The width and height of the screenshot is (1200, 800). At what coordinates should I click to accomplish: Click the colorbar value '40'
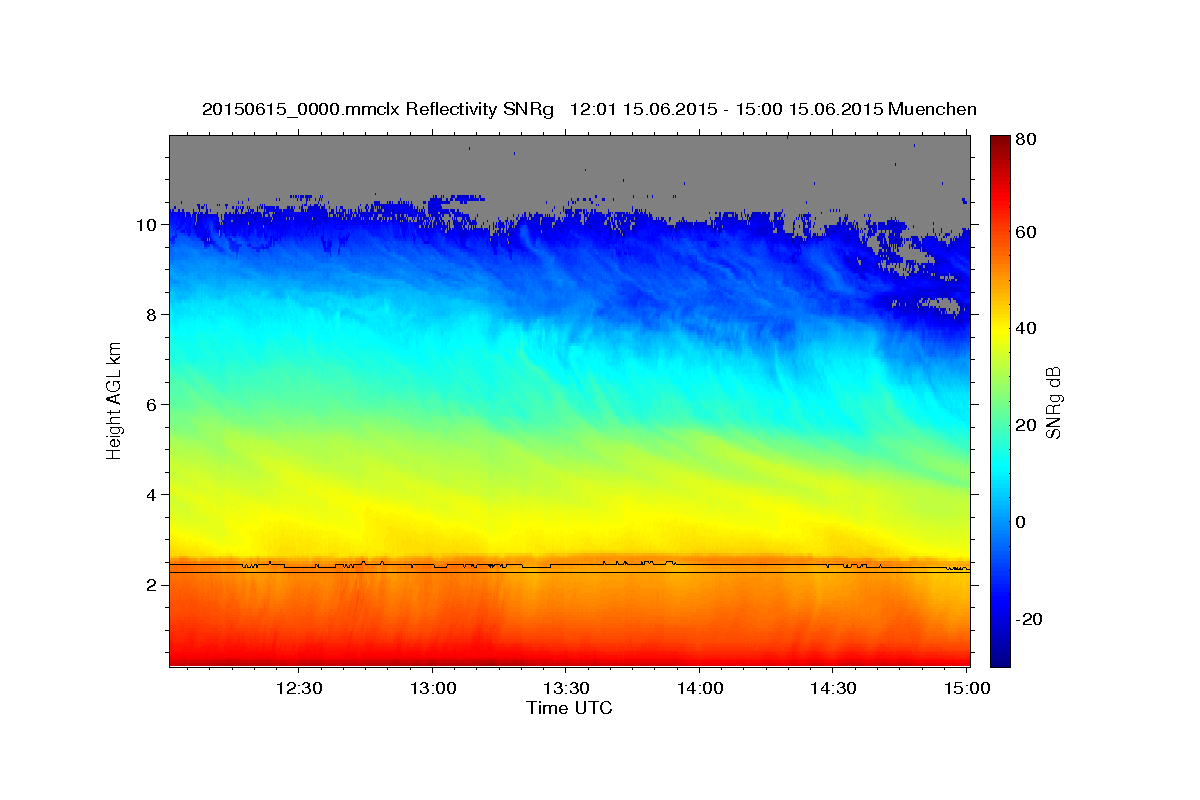tap(1027, 329)
